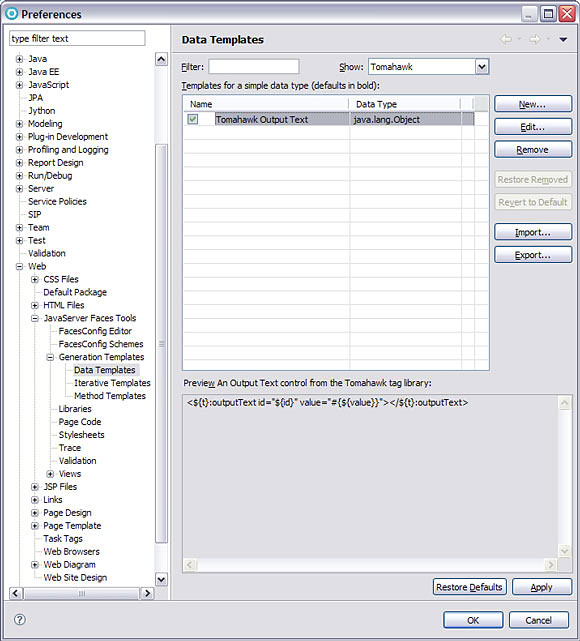Uncheck the Tomahawk Output Text checkbox
Image resolution: width=580 pixels, height=641 pixels.
[193, 119]
